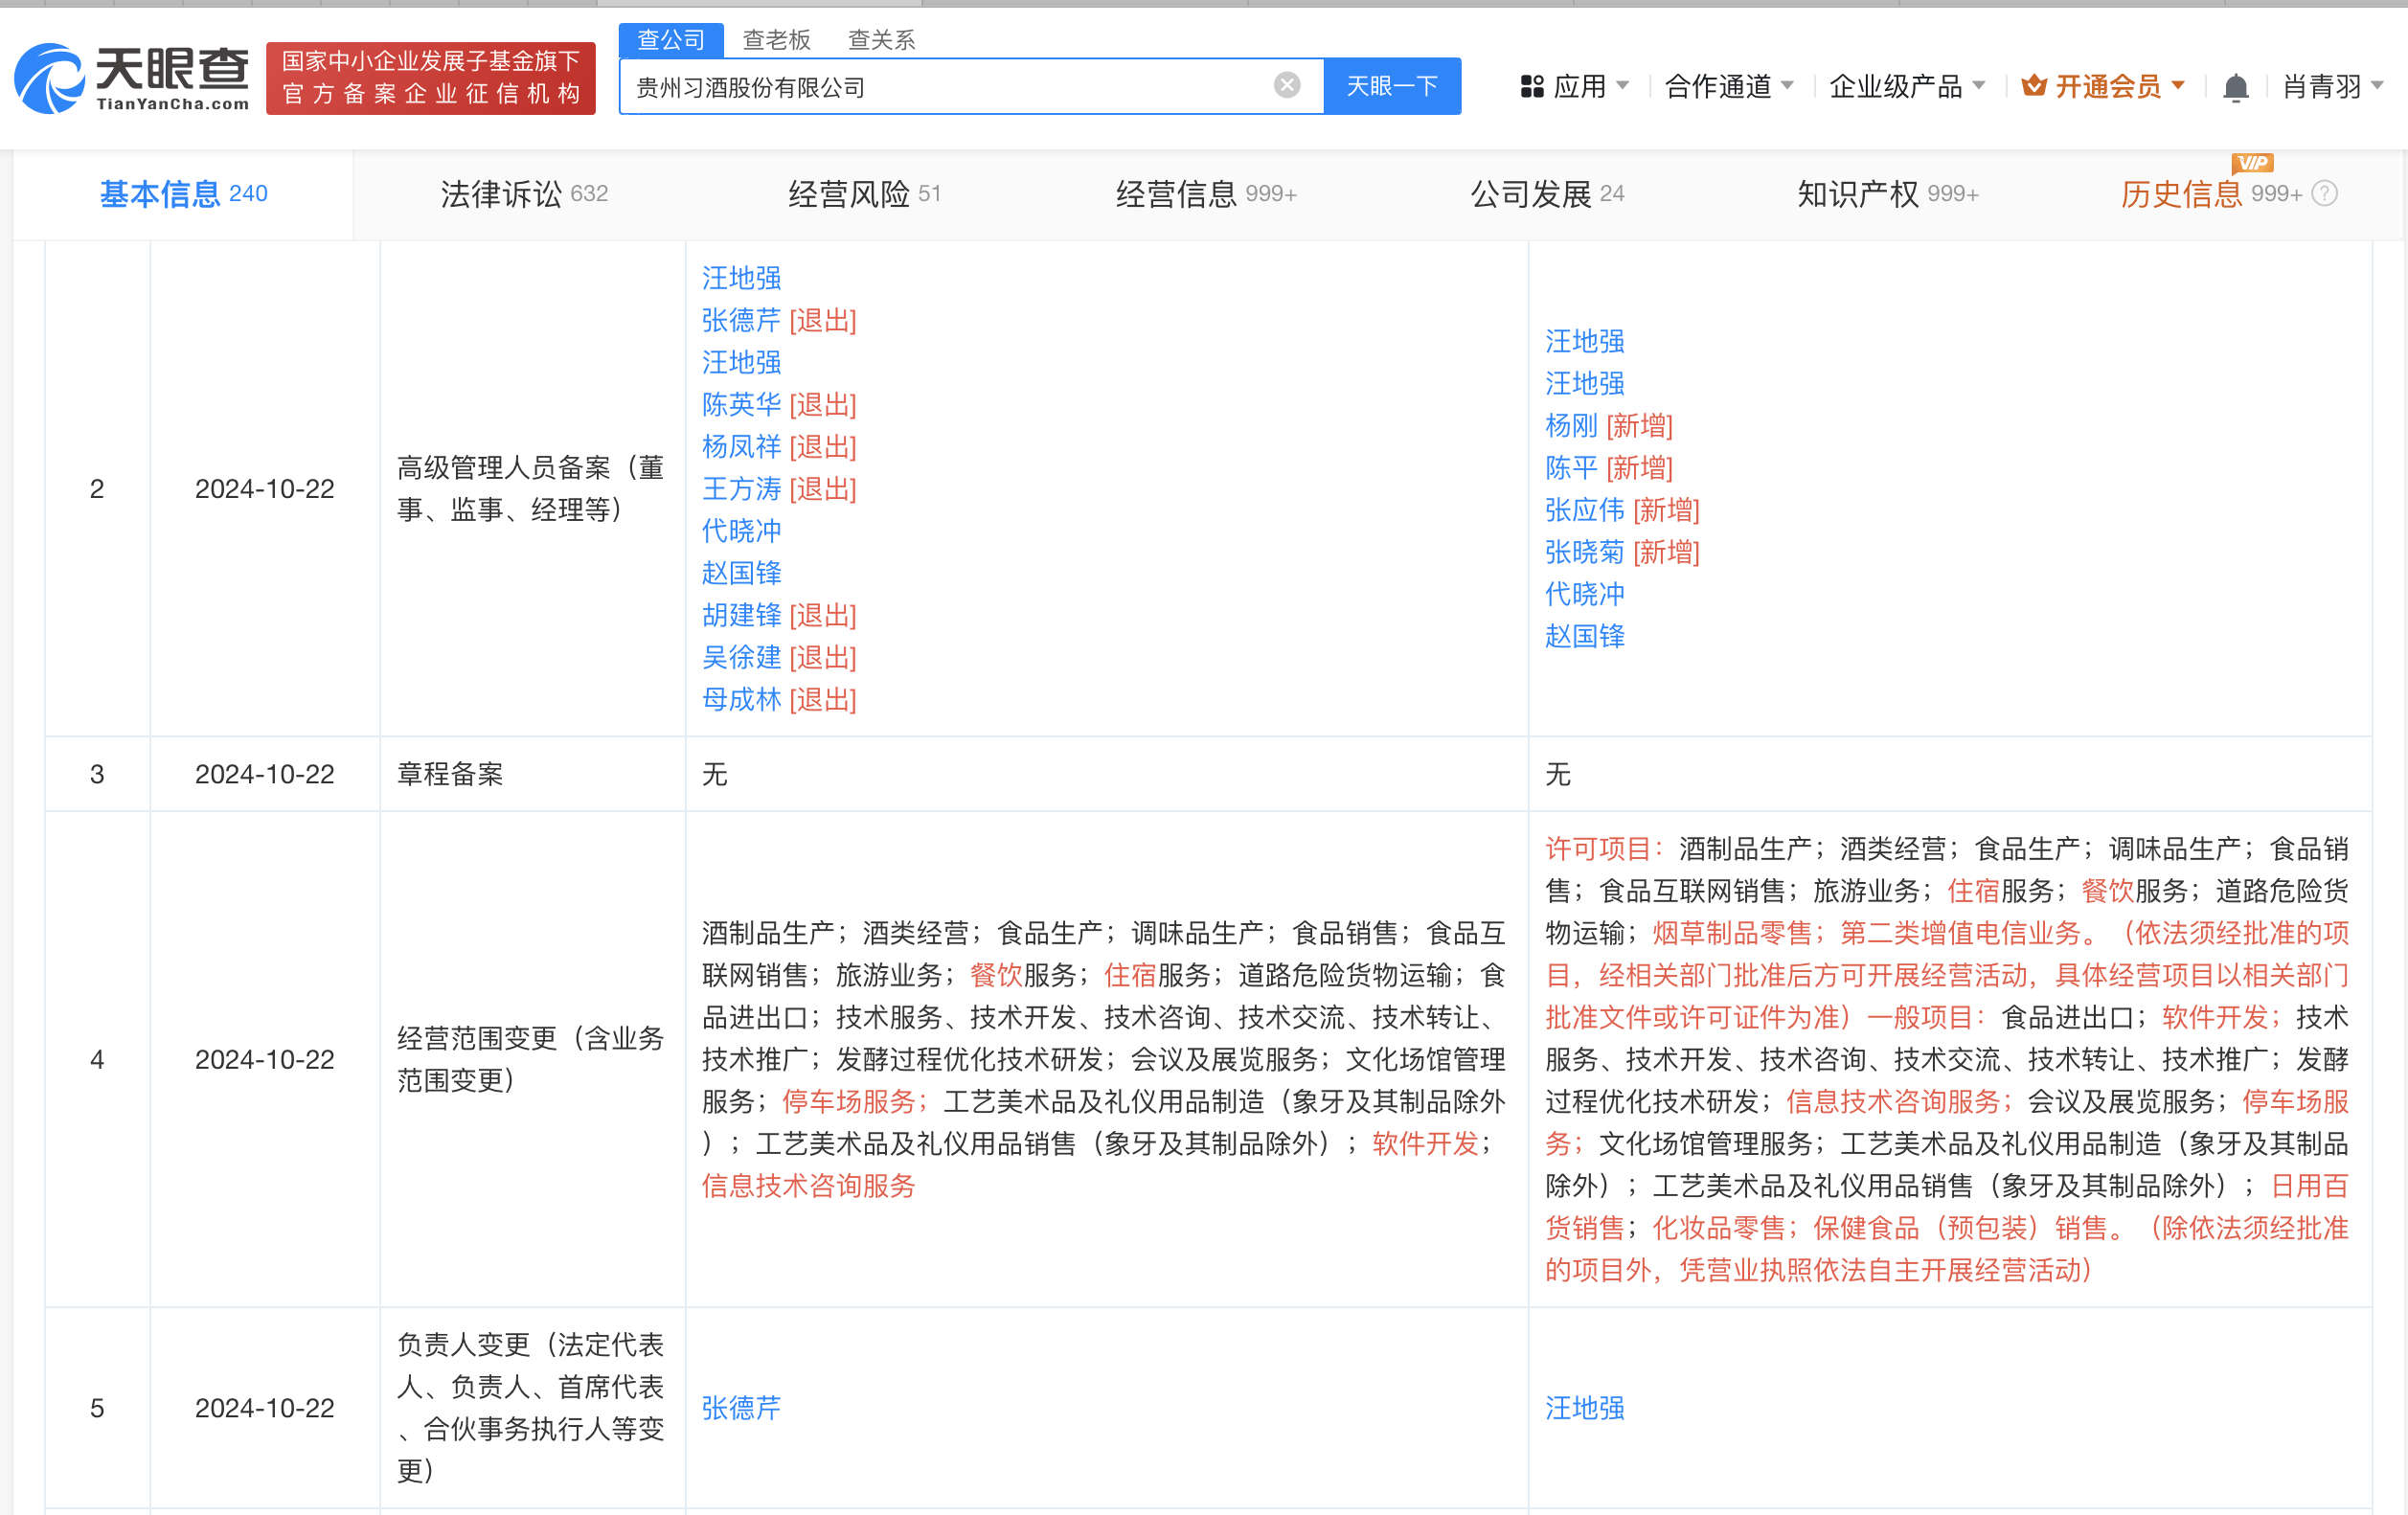This screenshot has height=1515, width=2408.
Task: Switch to the 经营信息 tab
Action: point(1206,194)
